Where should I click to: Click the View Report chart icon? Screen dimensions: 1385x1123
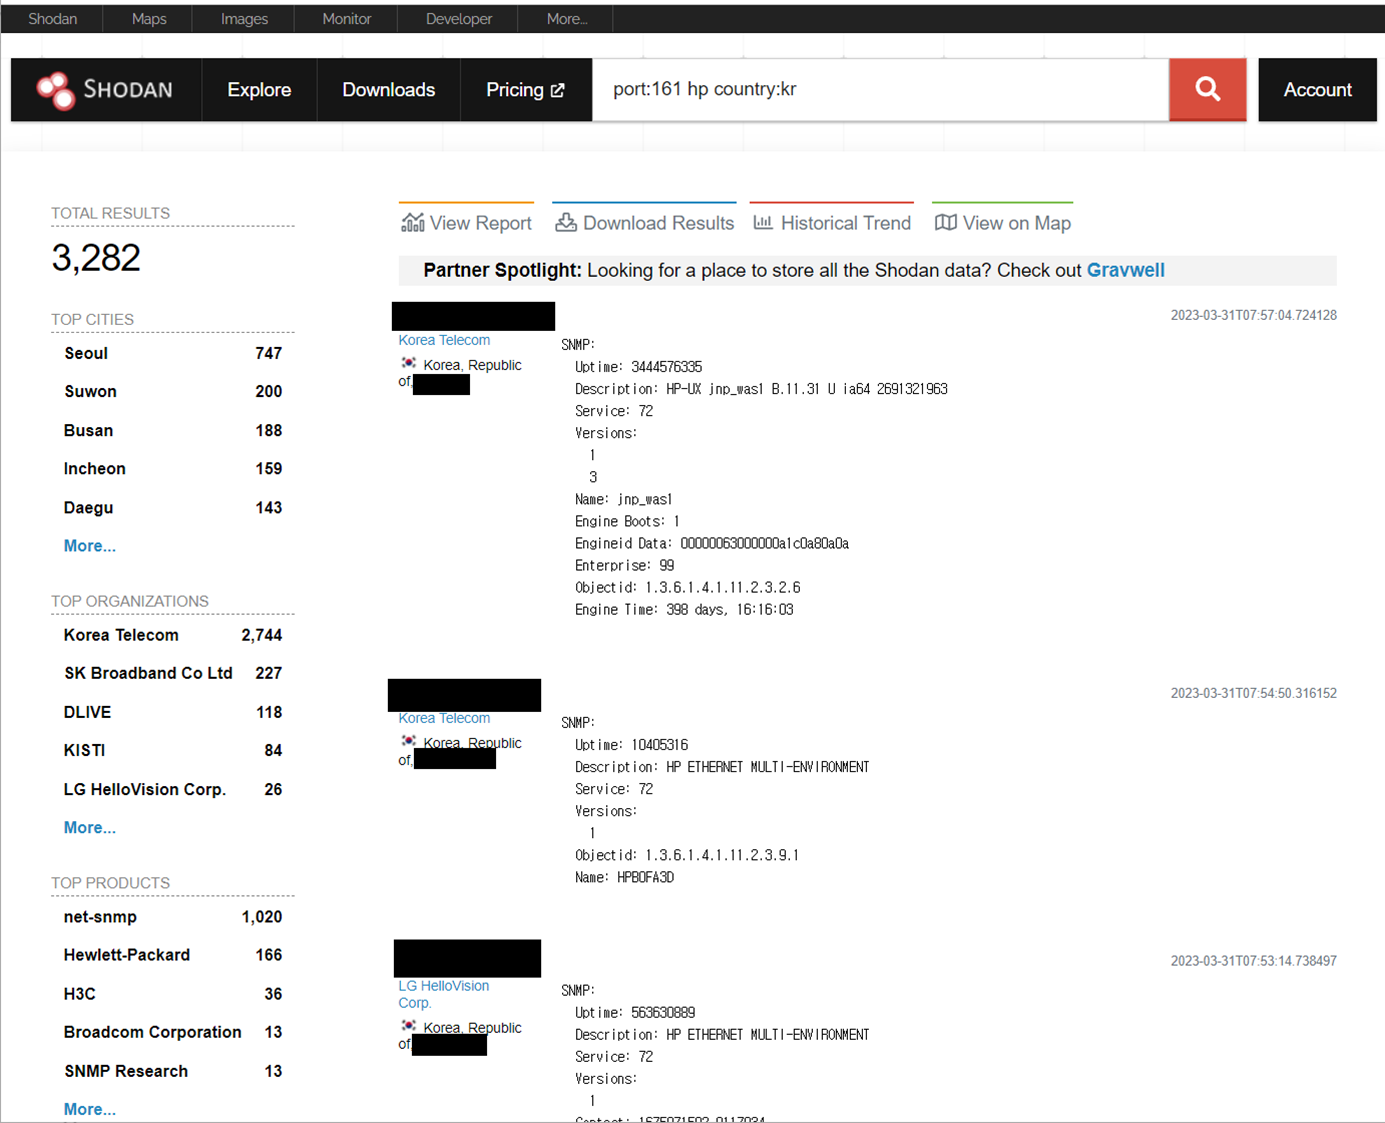[x=412, y=222]
